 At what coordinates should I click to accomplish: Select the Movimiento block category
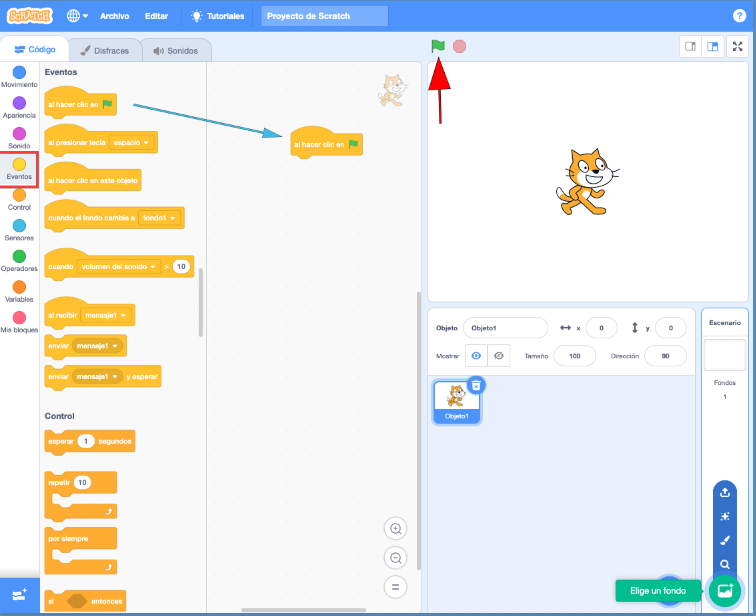pos(19,77)
